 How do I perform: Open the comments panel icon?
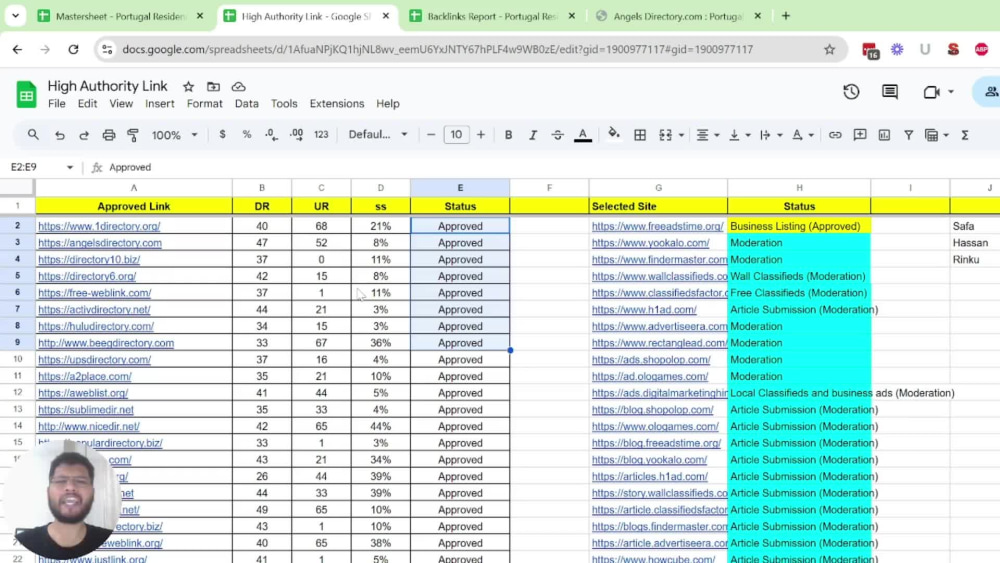point(890,92)
